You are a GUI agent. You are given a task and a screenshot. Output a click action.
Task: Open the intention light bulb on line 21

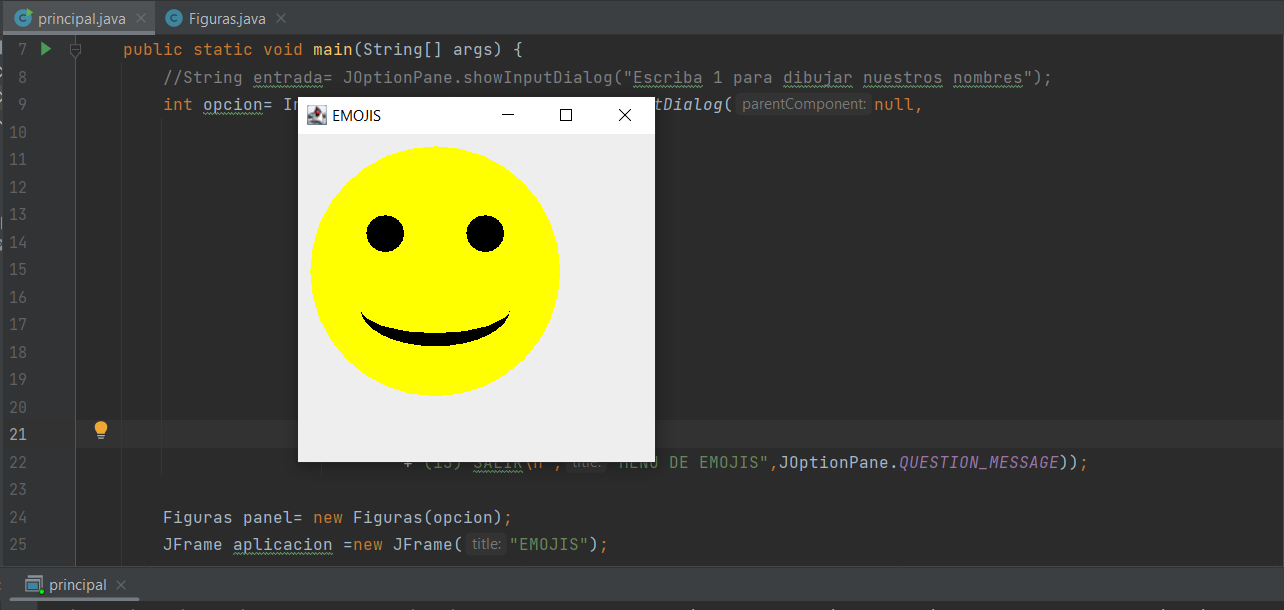pos(100,429)
